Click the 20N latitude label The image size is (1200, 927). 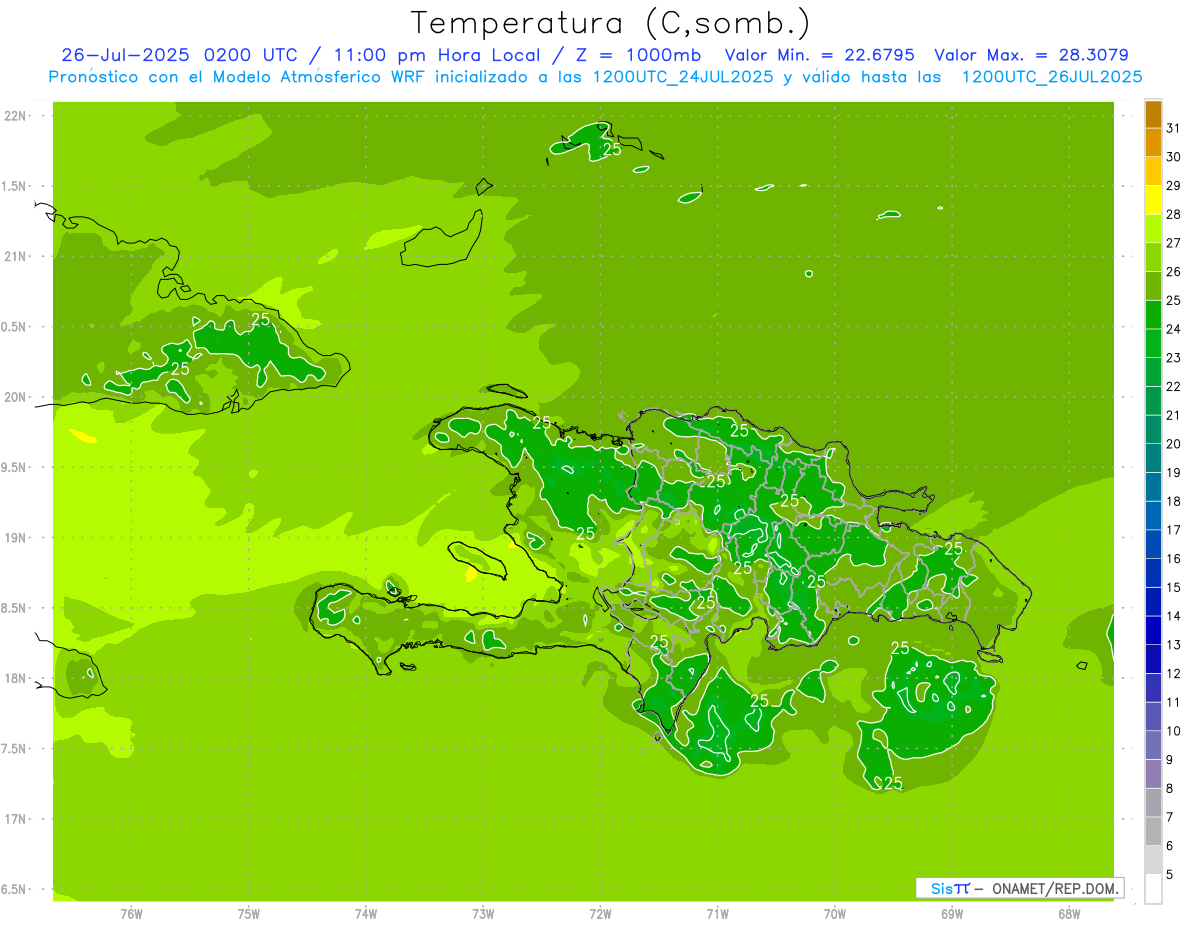coord(16,397)
